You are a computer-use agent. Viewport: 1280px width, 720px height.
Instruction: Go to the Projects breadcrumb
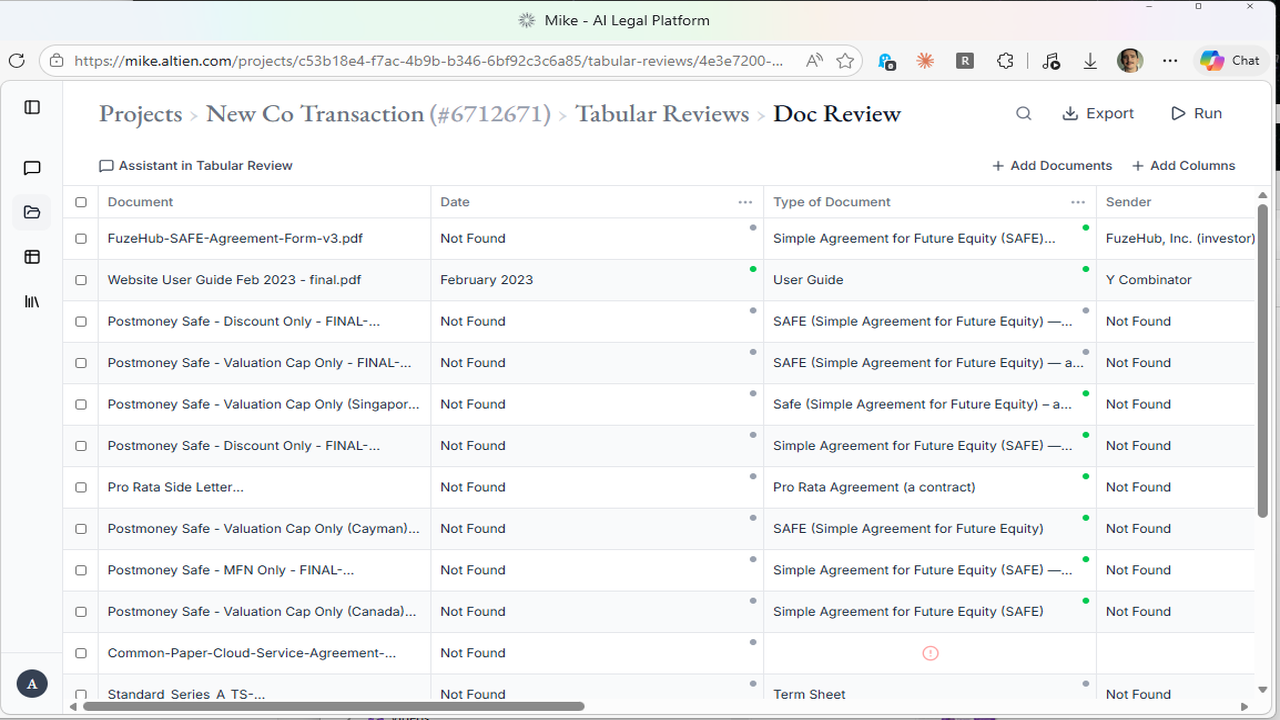(140, 114)
